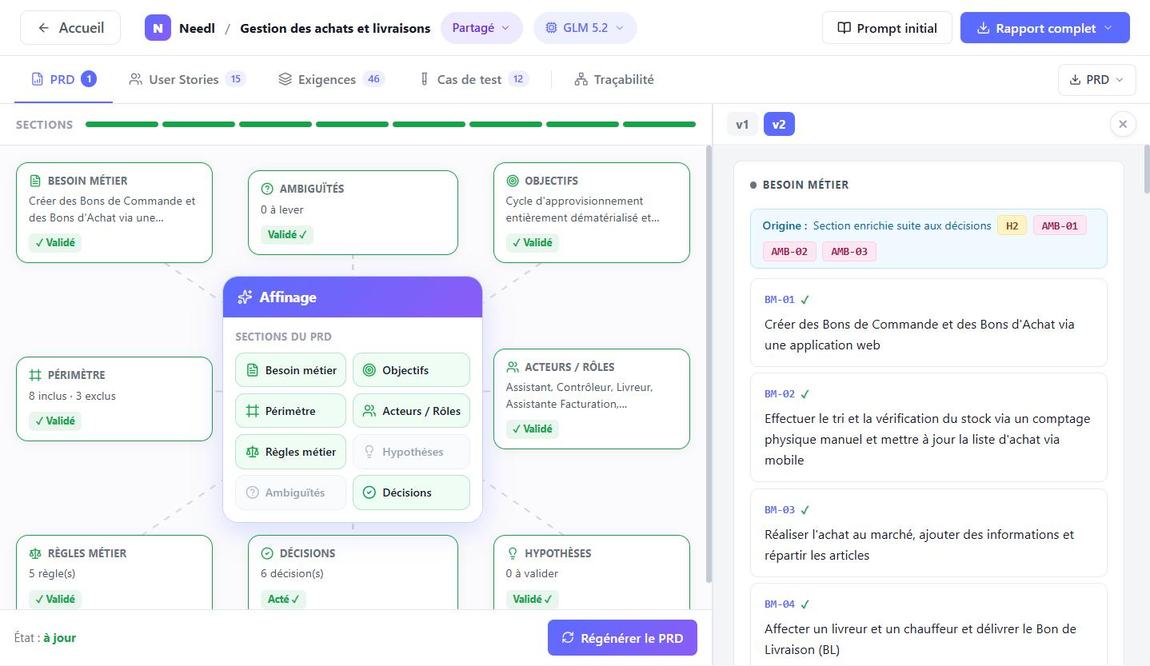This screenshot has height=666, width=1150.
Task: Open requirement BM-03 card
Action: coord(929,533)
